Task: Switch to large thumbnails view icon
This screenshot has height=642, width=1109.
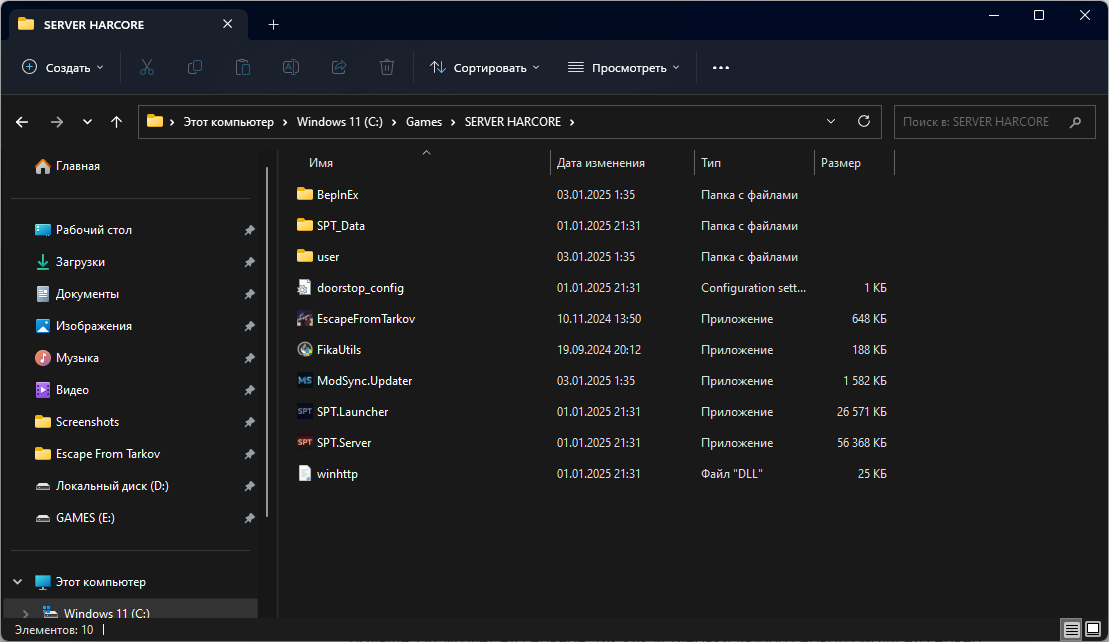Action: click(x=1093, y=629)
